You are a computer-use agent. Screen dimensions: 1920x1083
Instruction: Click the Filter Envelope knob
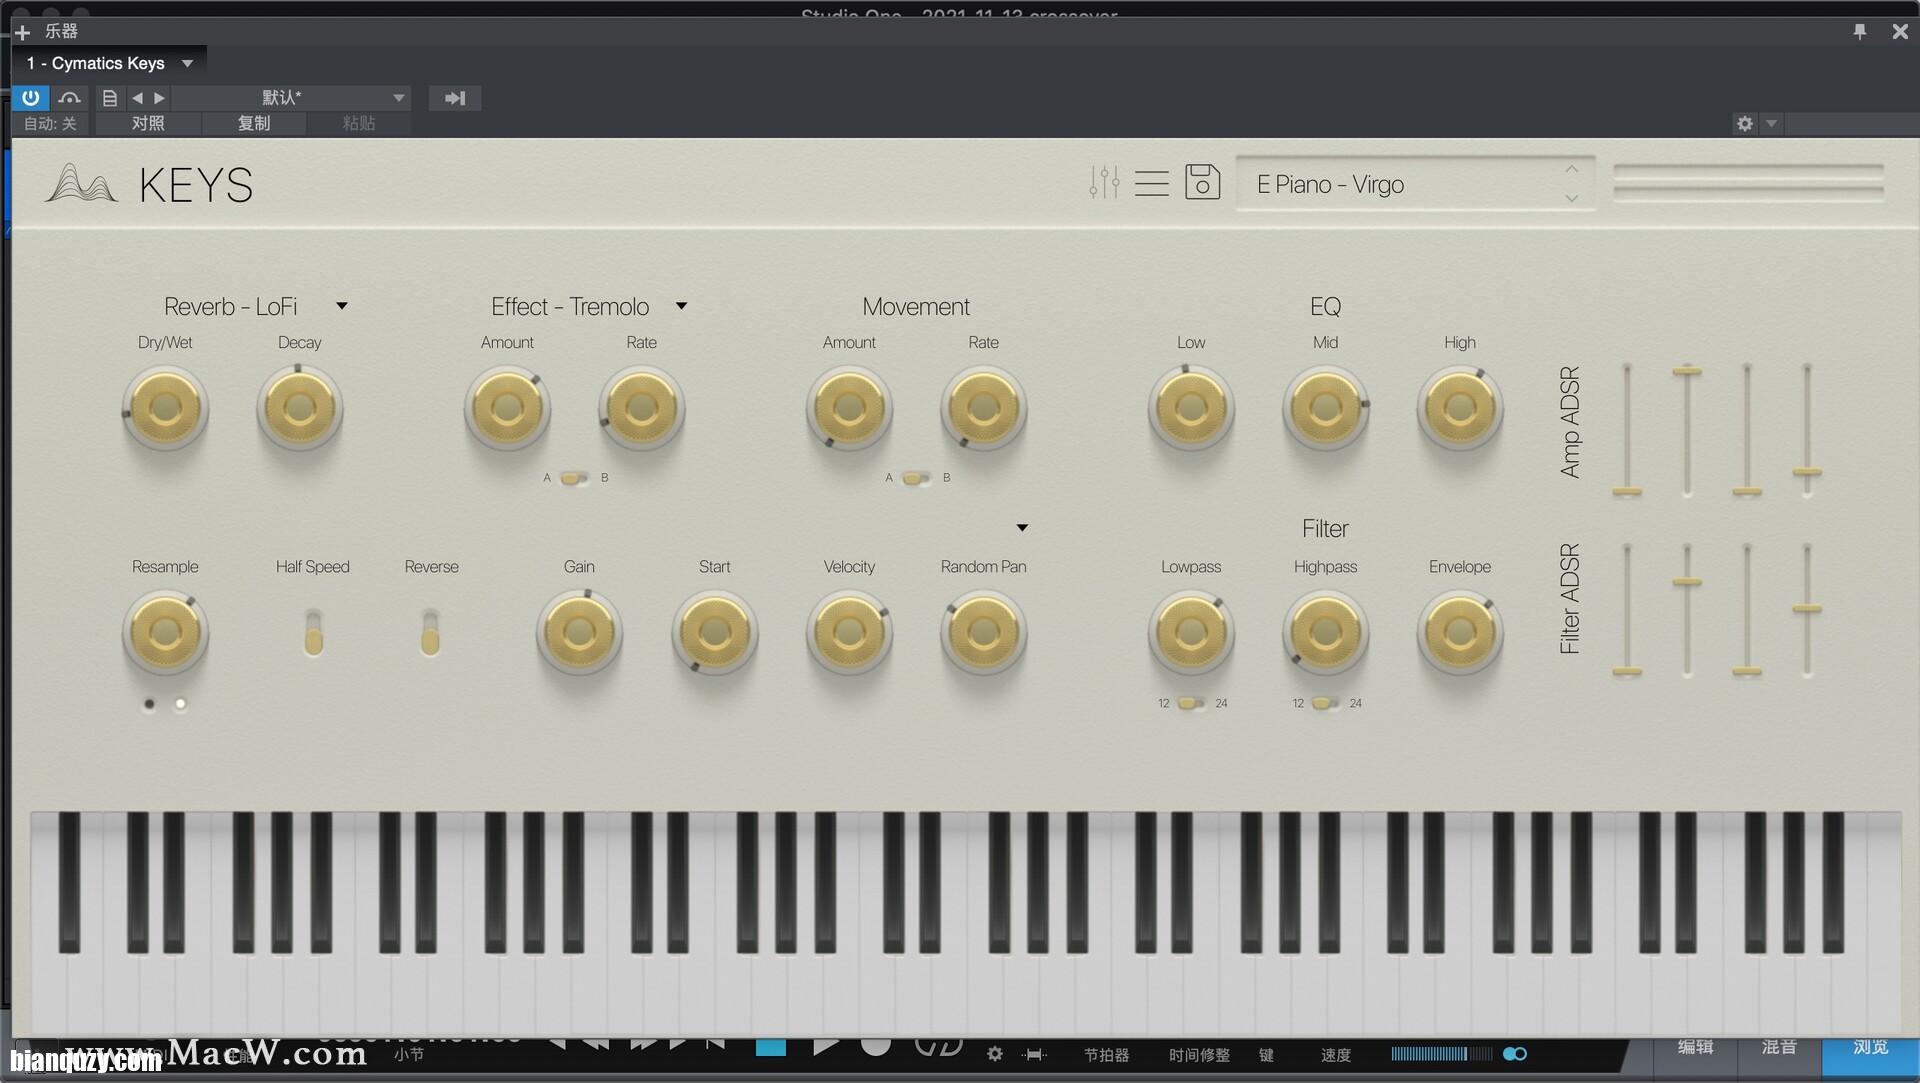tap(1459, 632)
